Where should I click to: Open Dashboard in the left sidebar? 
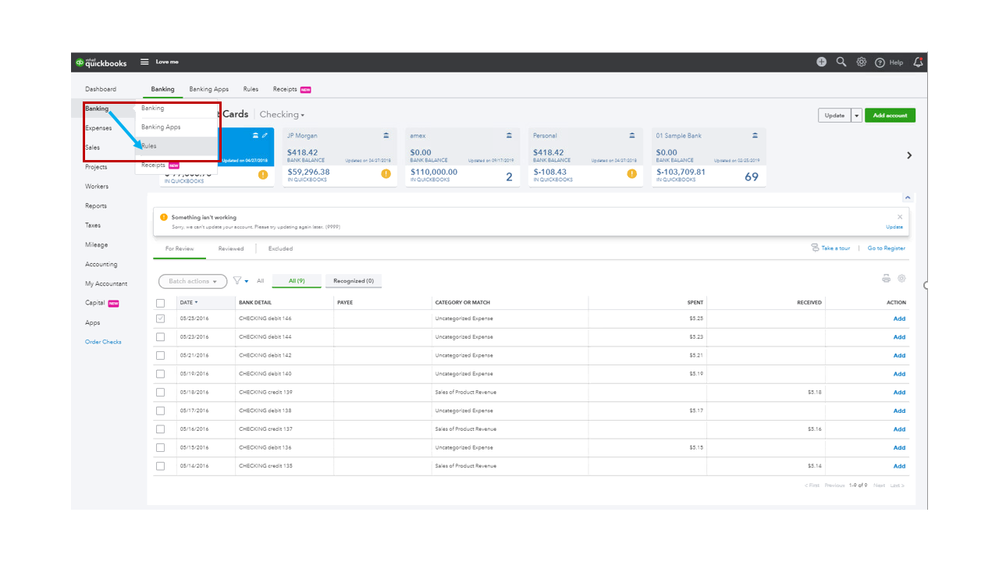pos(101,89)
